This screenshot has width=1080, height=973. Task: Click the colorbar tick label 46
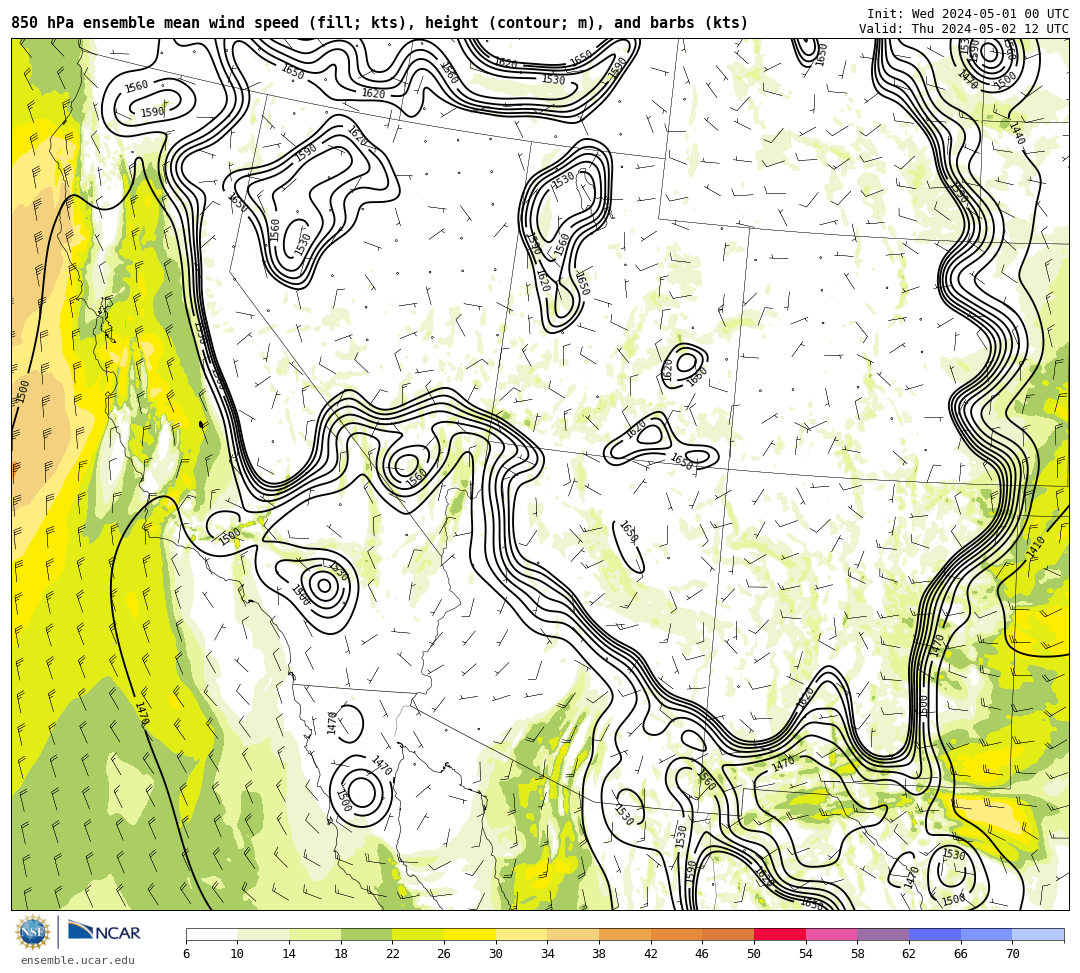pyautogui.click(x=703, y=954)
